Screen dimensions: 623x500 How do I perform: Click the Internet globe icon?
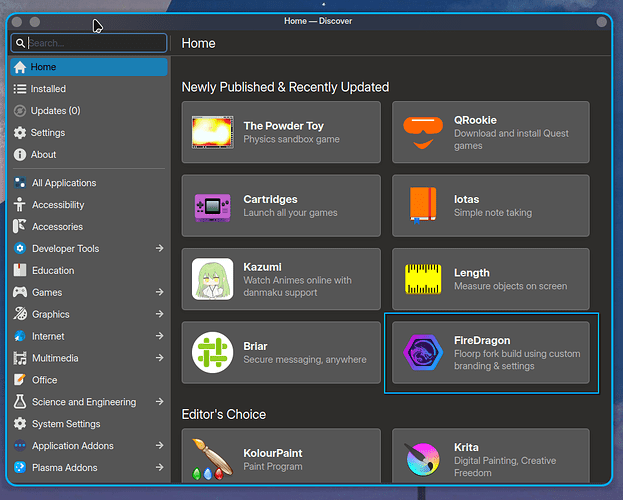coord(20,336)
